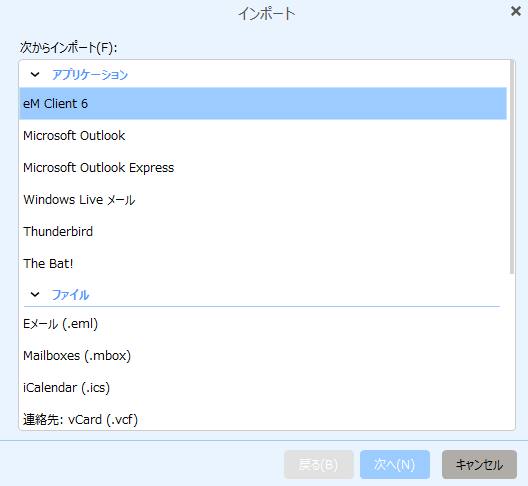Screen dimensions: 528x486
Task: Click the 次へ(N) next button
Action: 395,464
